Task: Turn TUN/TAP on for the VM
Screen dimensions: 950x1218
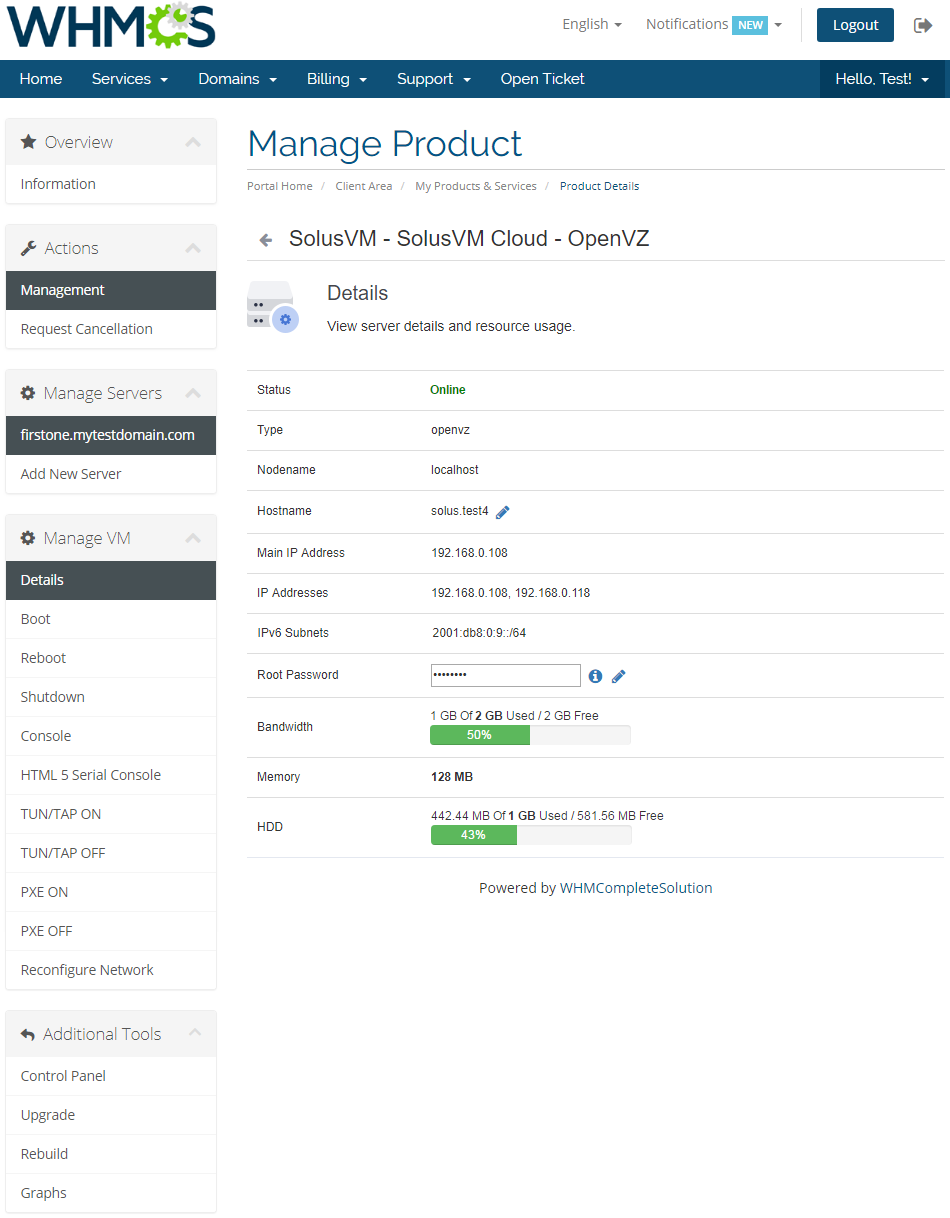Action: [61, 814]
